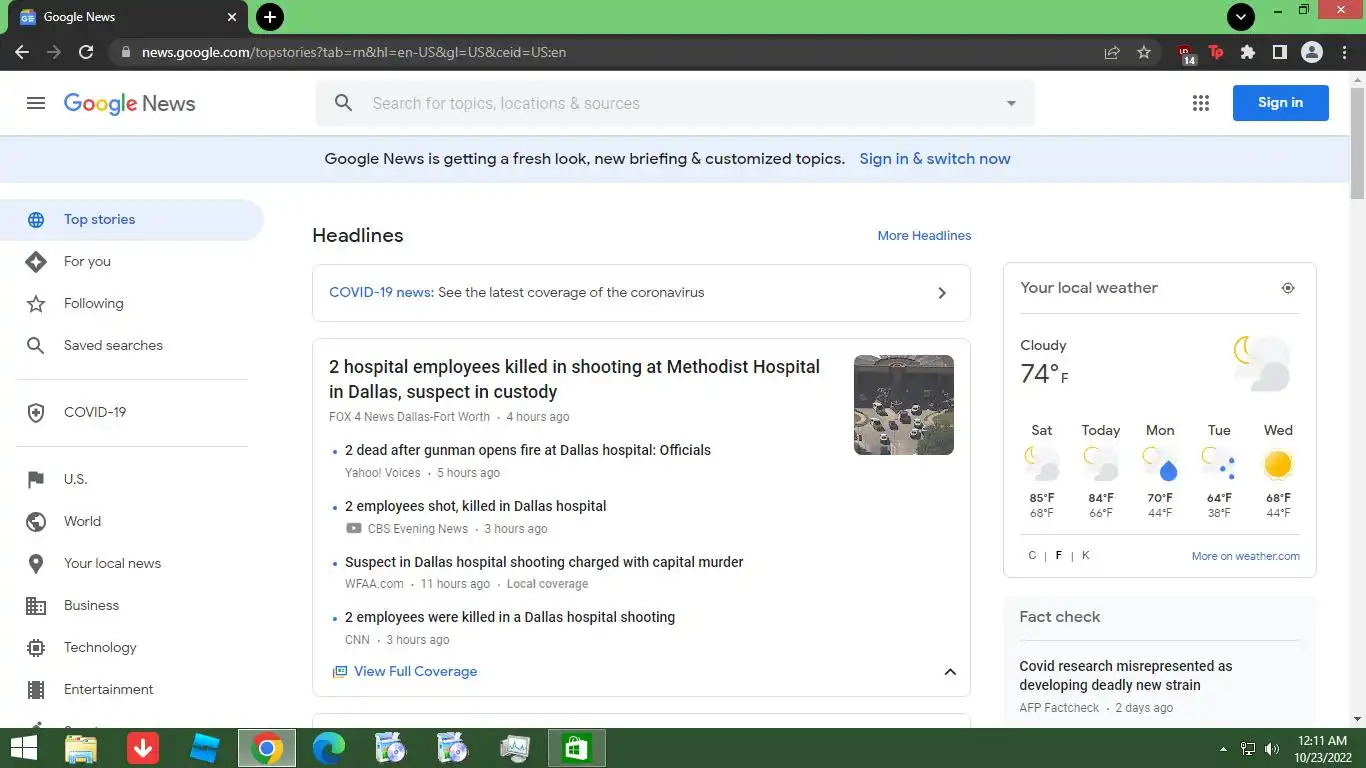Open the Entertainment section

(132, 690)
